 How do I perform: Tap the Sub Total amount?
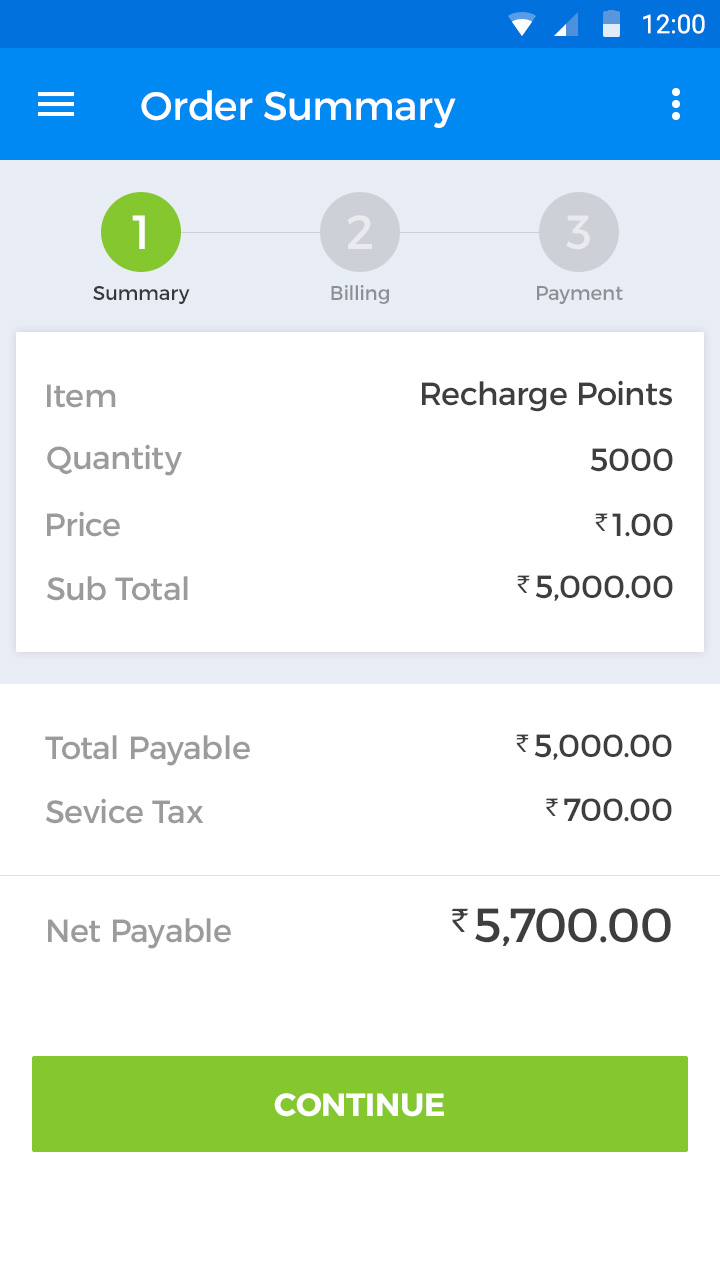tap(595, 587)
